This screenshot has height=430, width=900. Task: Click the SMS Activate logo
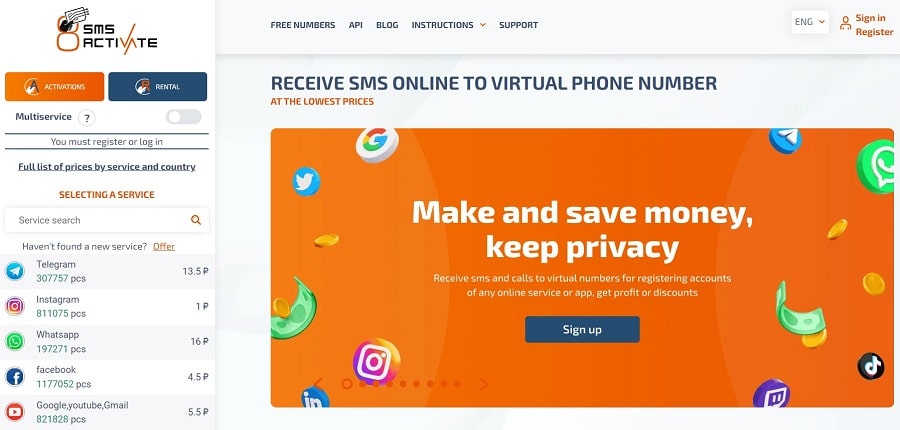107,30
